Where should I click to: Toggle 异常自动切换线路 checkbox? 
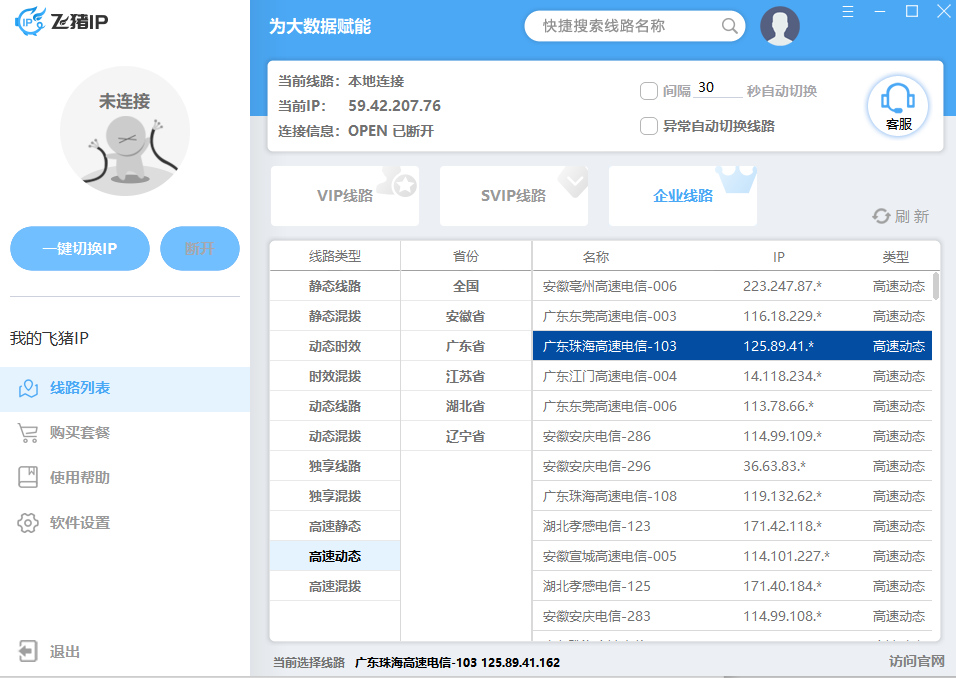click(x=648, y=126)
